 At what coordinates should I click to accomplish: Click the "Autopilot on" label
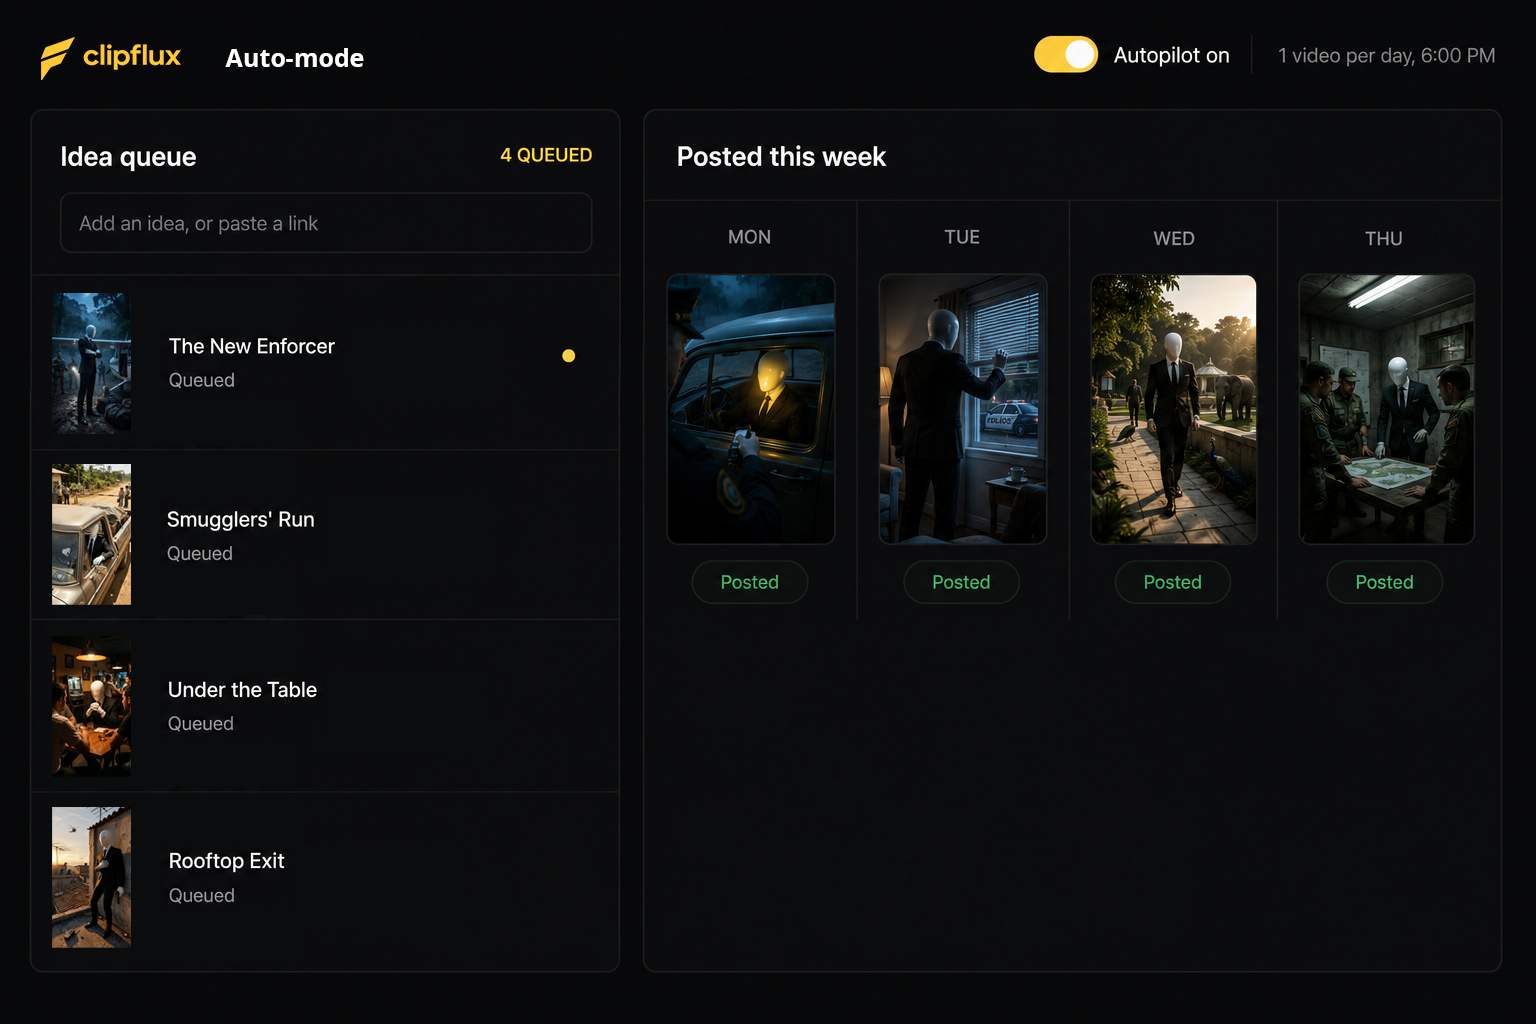[x=1171, y=56]
